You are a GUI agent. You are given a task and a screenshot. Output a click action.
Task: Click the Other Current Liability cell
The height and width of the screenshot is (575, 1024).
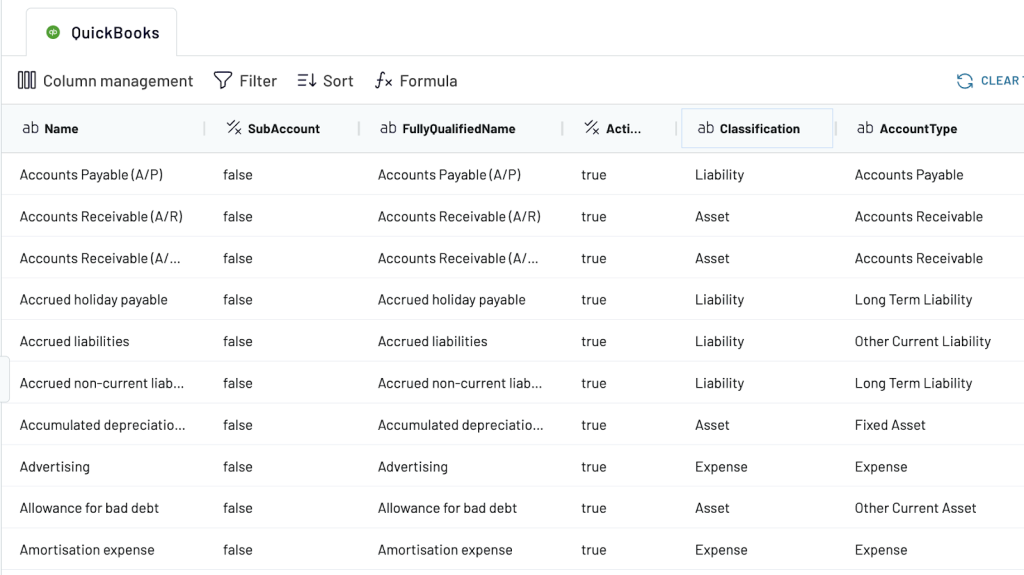[923, 341]
